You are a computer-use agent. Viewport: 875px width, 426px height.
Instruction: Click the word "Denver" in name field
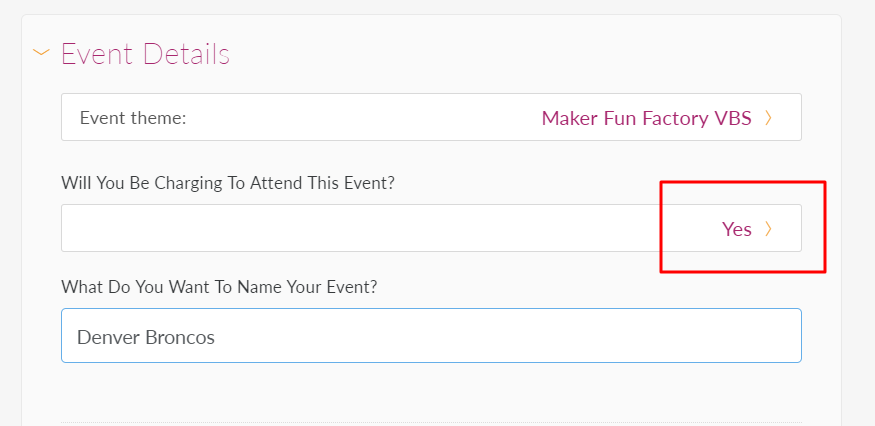108,337
